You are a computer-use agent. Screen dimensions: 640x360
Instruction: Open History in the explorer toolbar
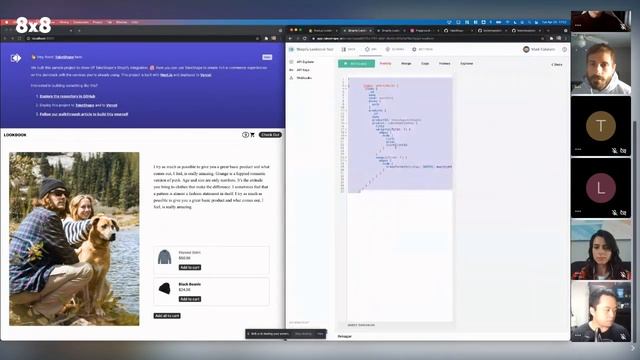pyautogui.click(x=444, y=64)
